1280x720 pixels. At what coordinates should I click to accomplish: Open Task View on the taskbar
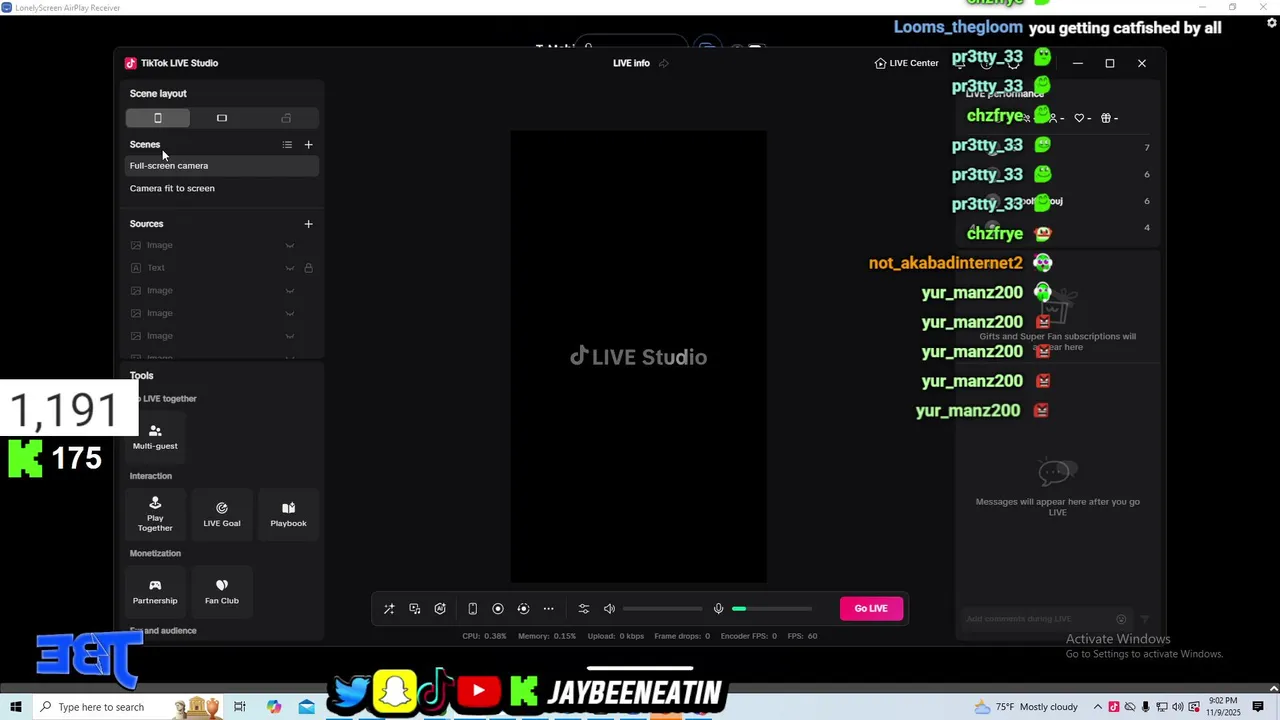pos(240,707)
